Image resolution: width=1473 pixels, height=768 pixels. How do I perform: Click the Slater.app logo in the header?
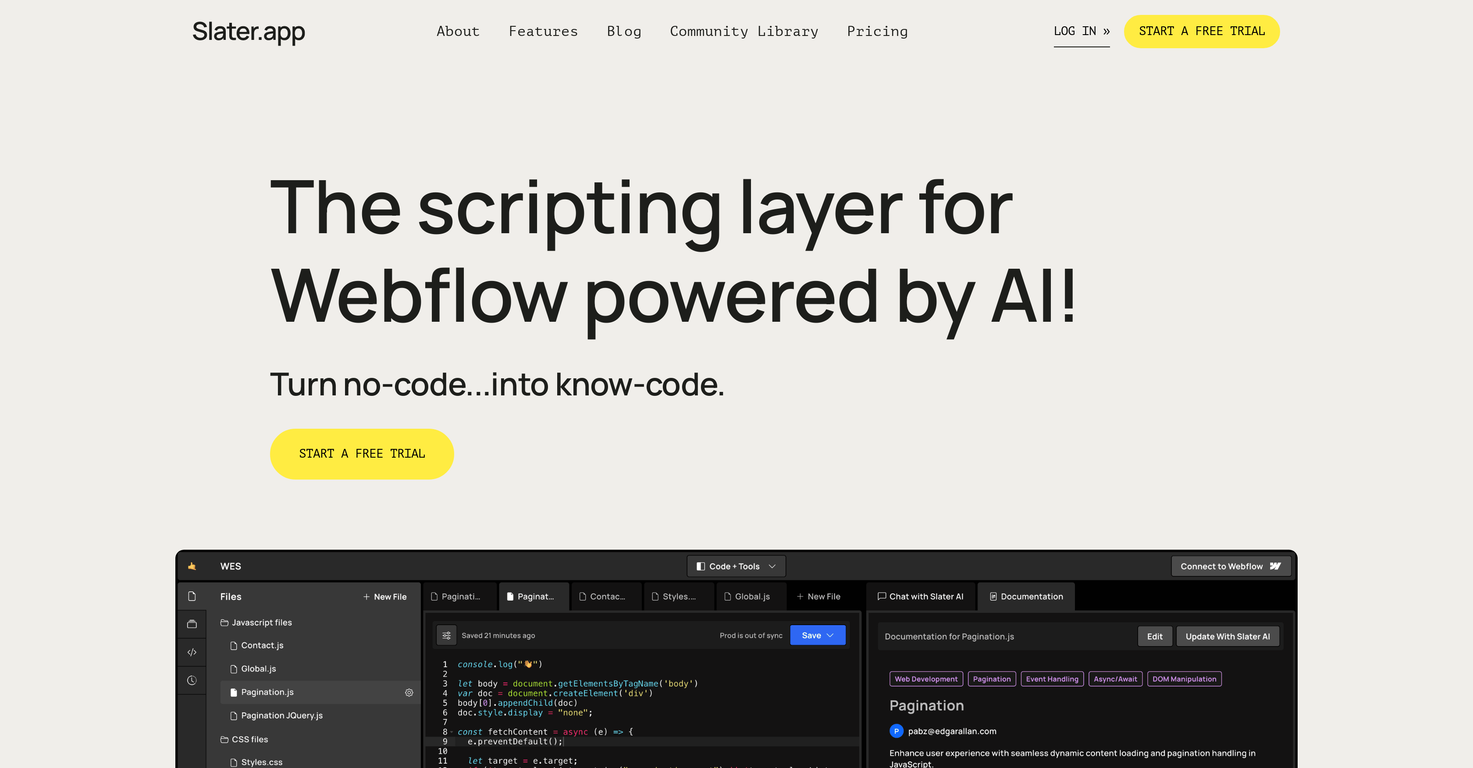point(249,32)
